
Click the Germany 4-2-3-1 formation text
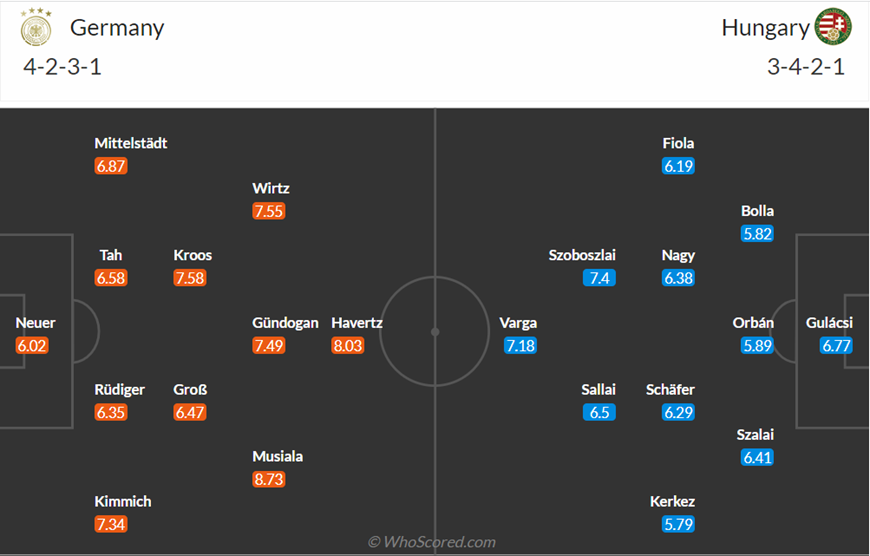pyautogui.click(x=62, y=67)
